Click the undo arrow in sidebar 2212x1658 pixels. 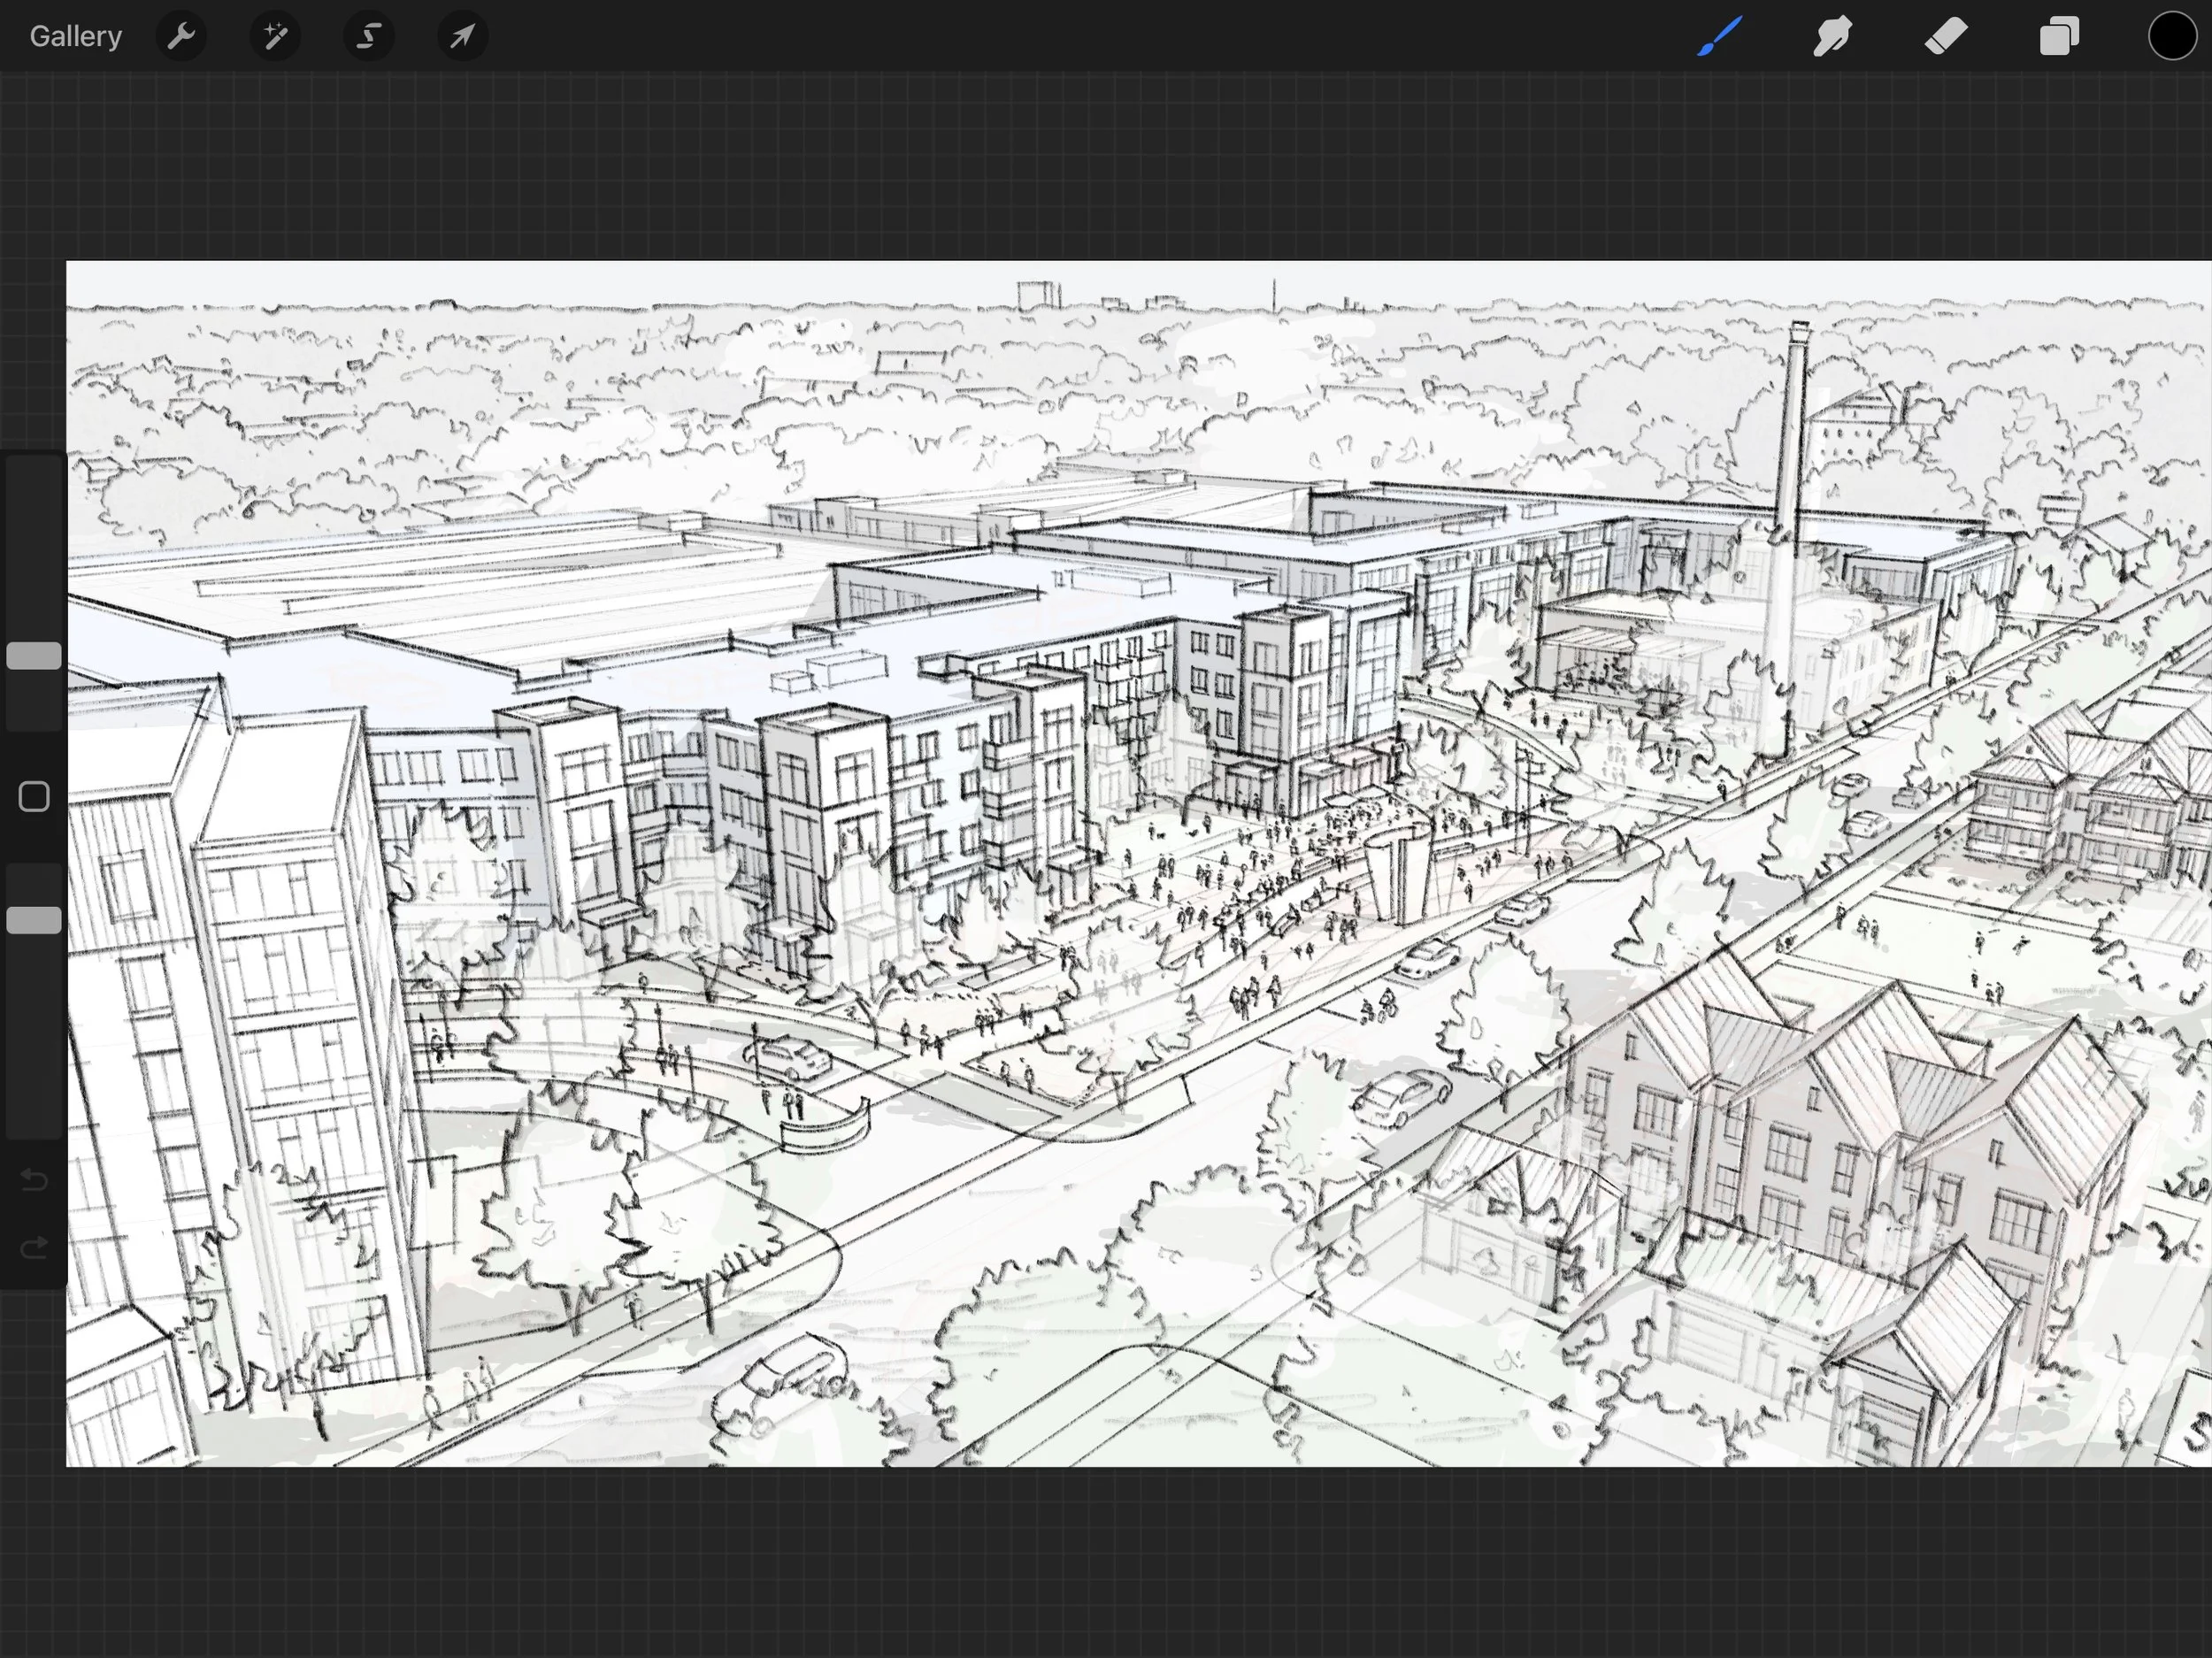coord(34,1180)
